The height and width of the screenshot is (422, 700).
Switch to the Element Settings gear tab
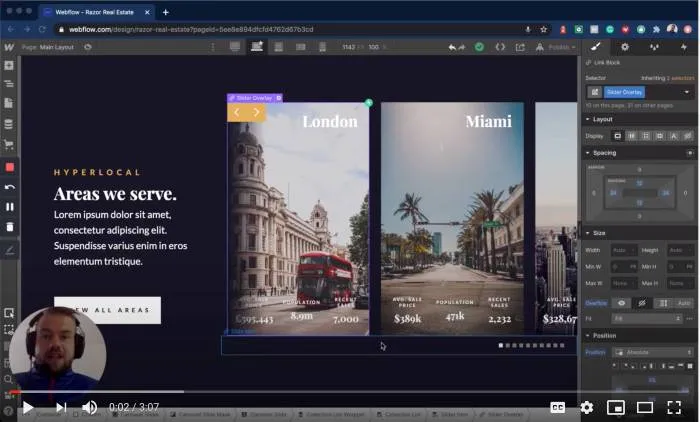(x=625, y=47)
